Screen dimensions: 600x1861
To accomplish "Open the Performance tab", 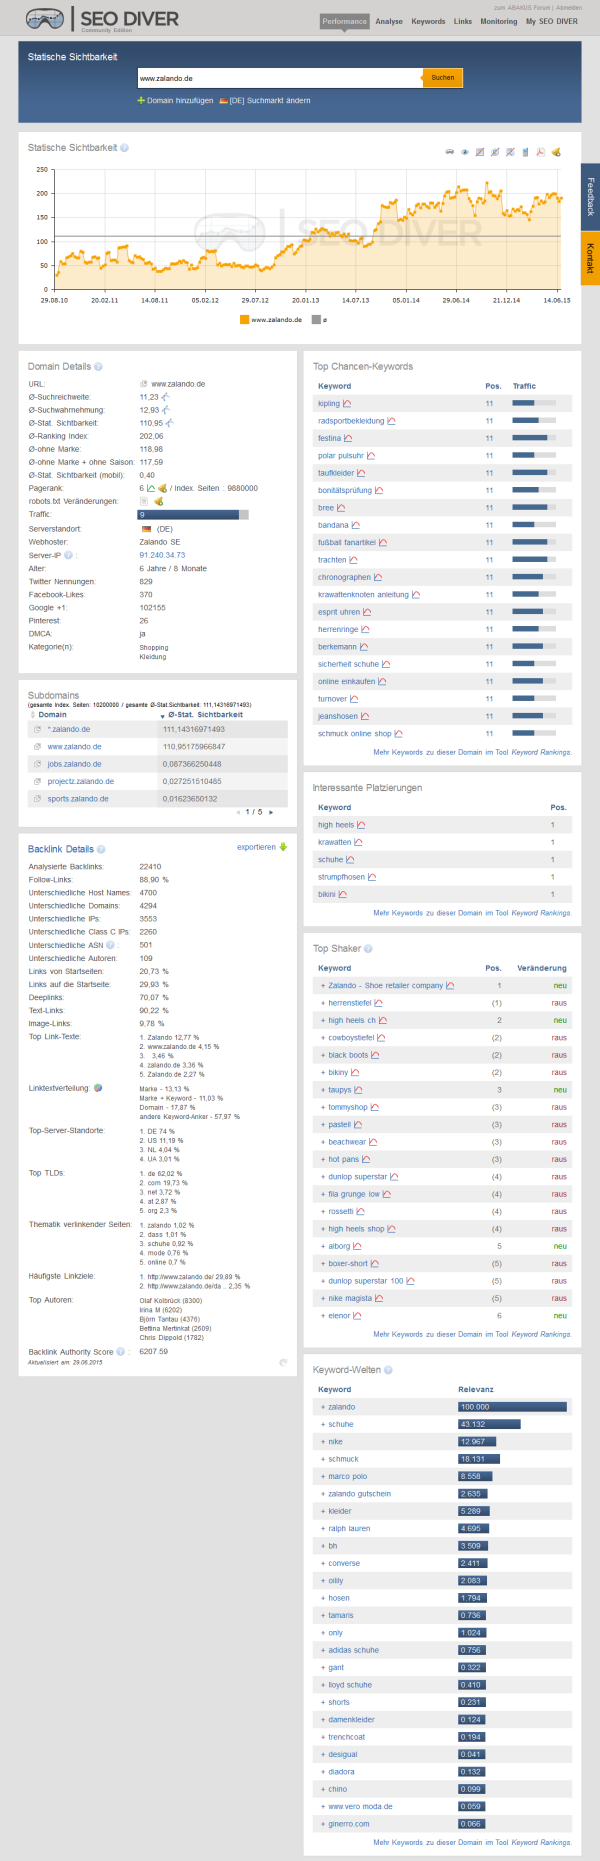I will click(345, 21).
